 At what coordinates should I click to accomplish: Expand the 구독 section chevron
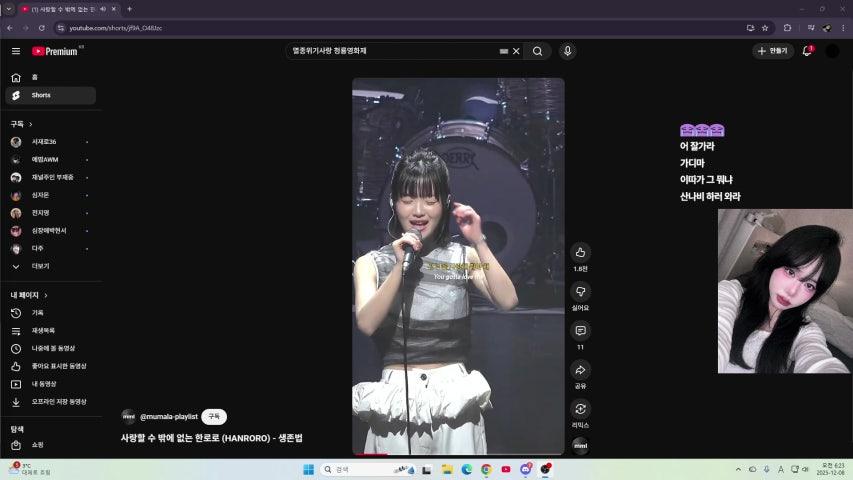(31, 124)
